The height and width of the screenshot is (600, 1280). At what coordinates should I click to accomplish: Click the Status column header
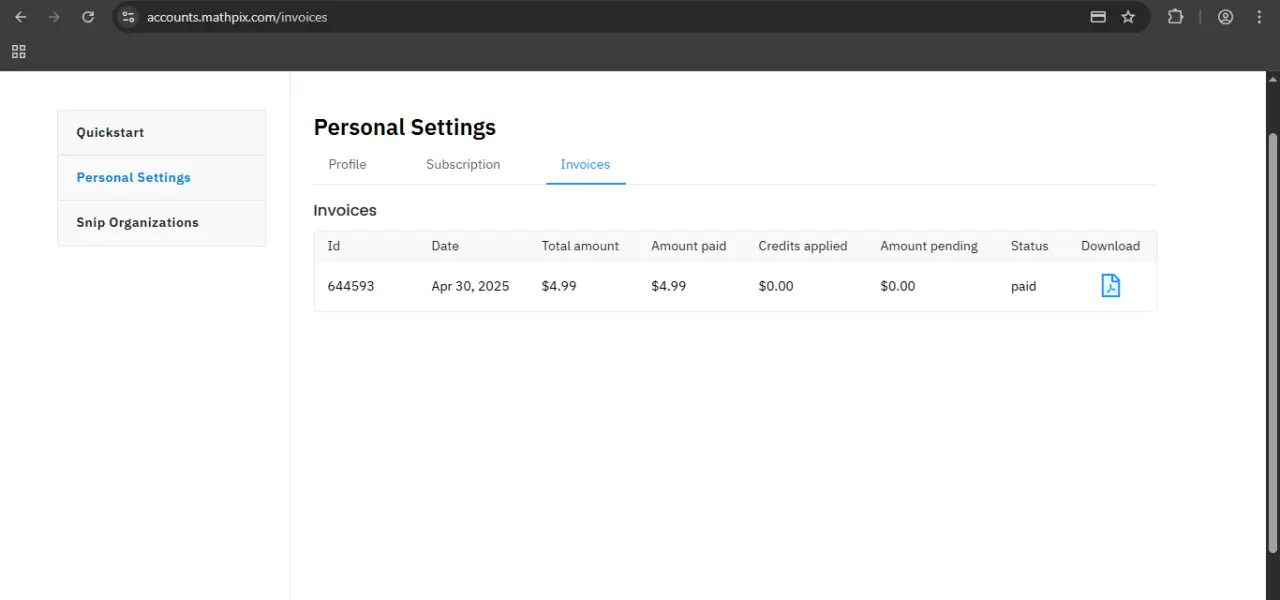[1029, 246]
